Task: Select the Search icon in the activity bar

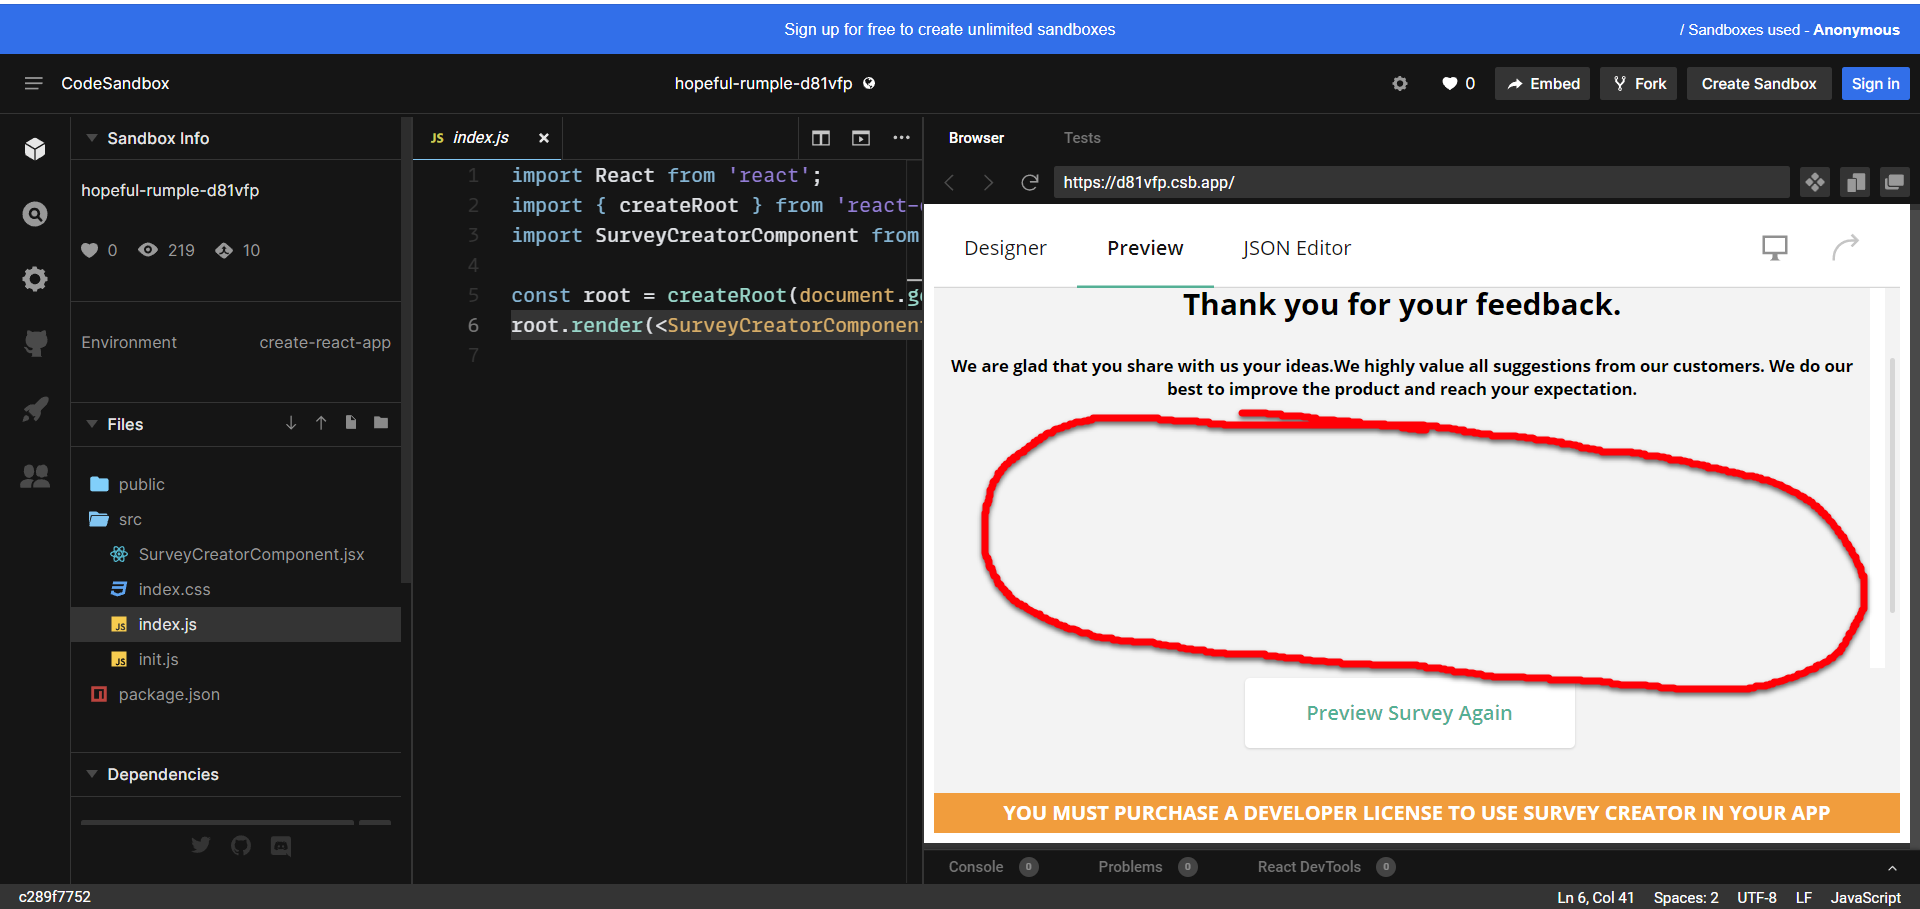Action: click(x=35, y=213)
